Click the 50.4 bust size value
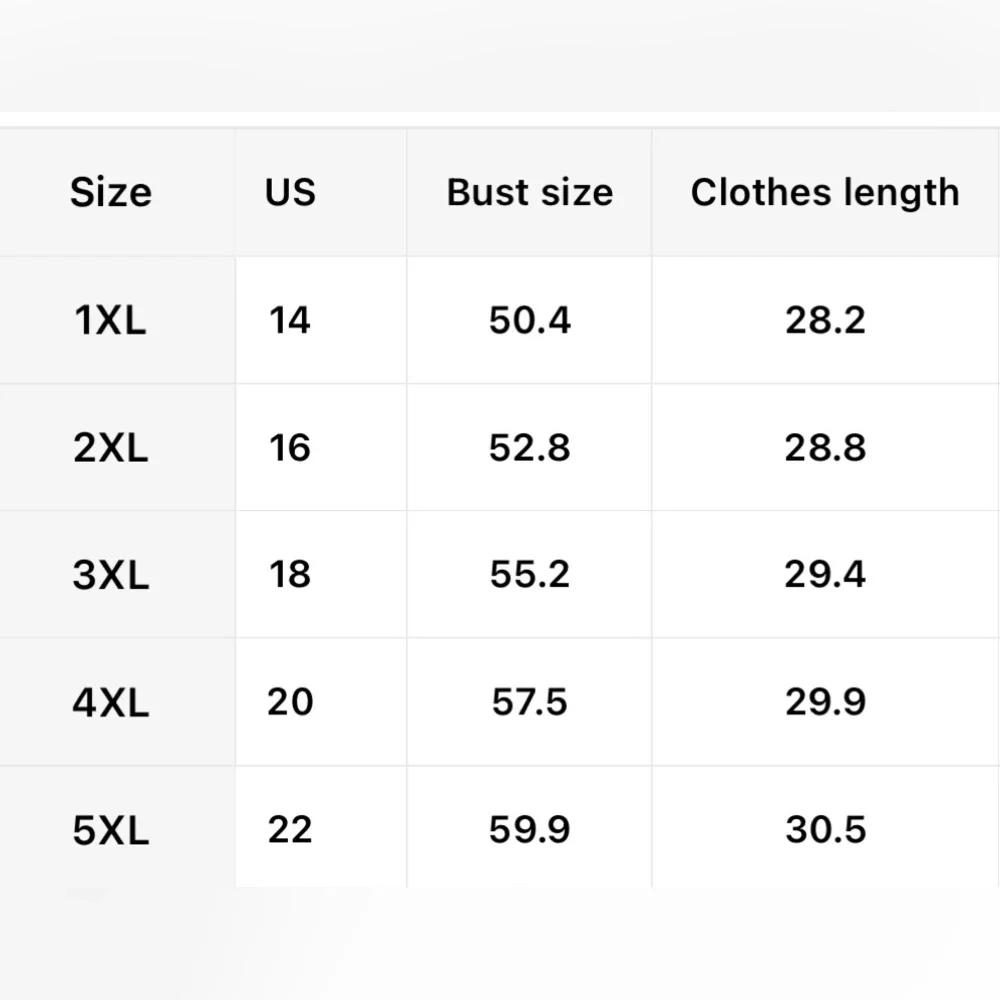This screenshot has height=1000, width=1000. 529,321
